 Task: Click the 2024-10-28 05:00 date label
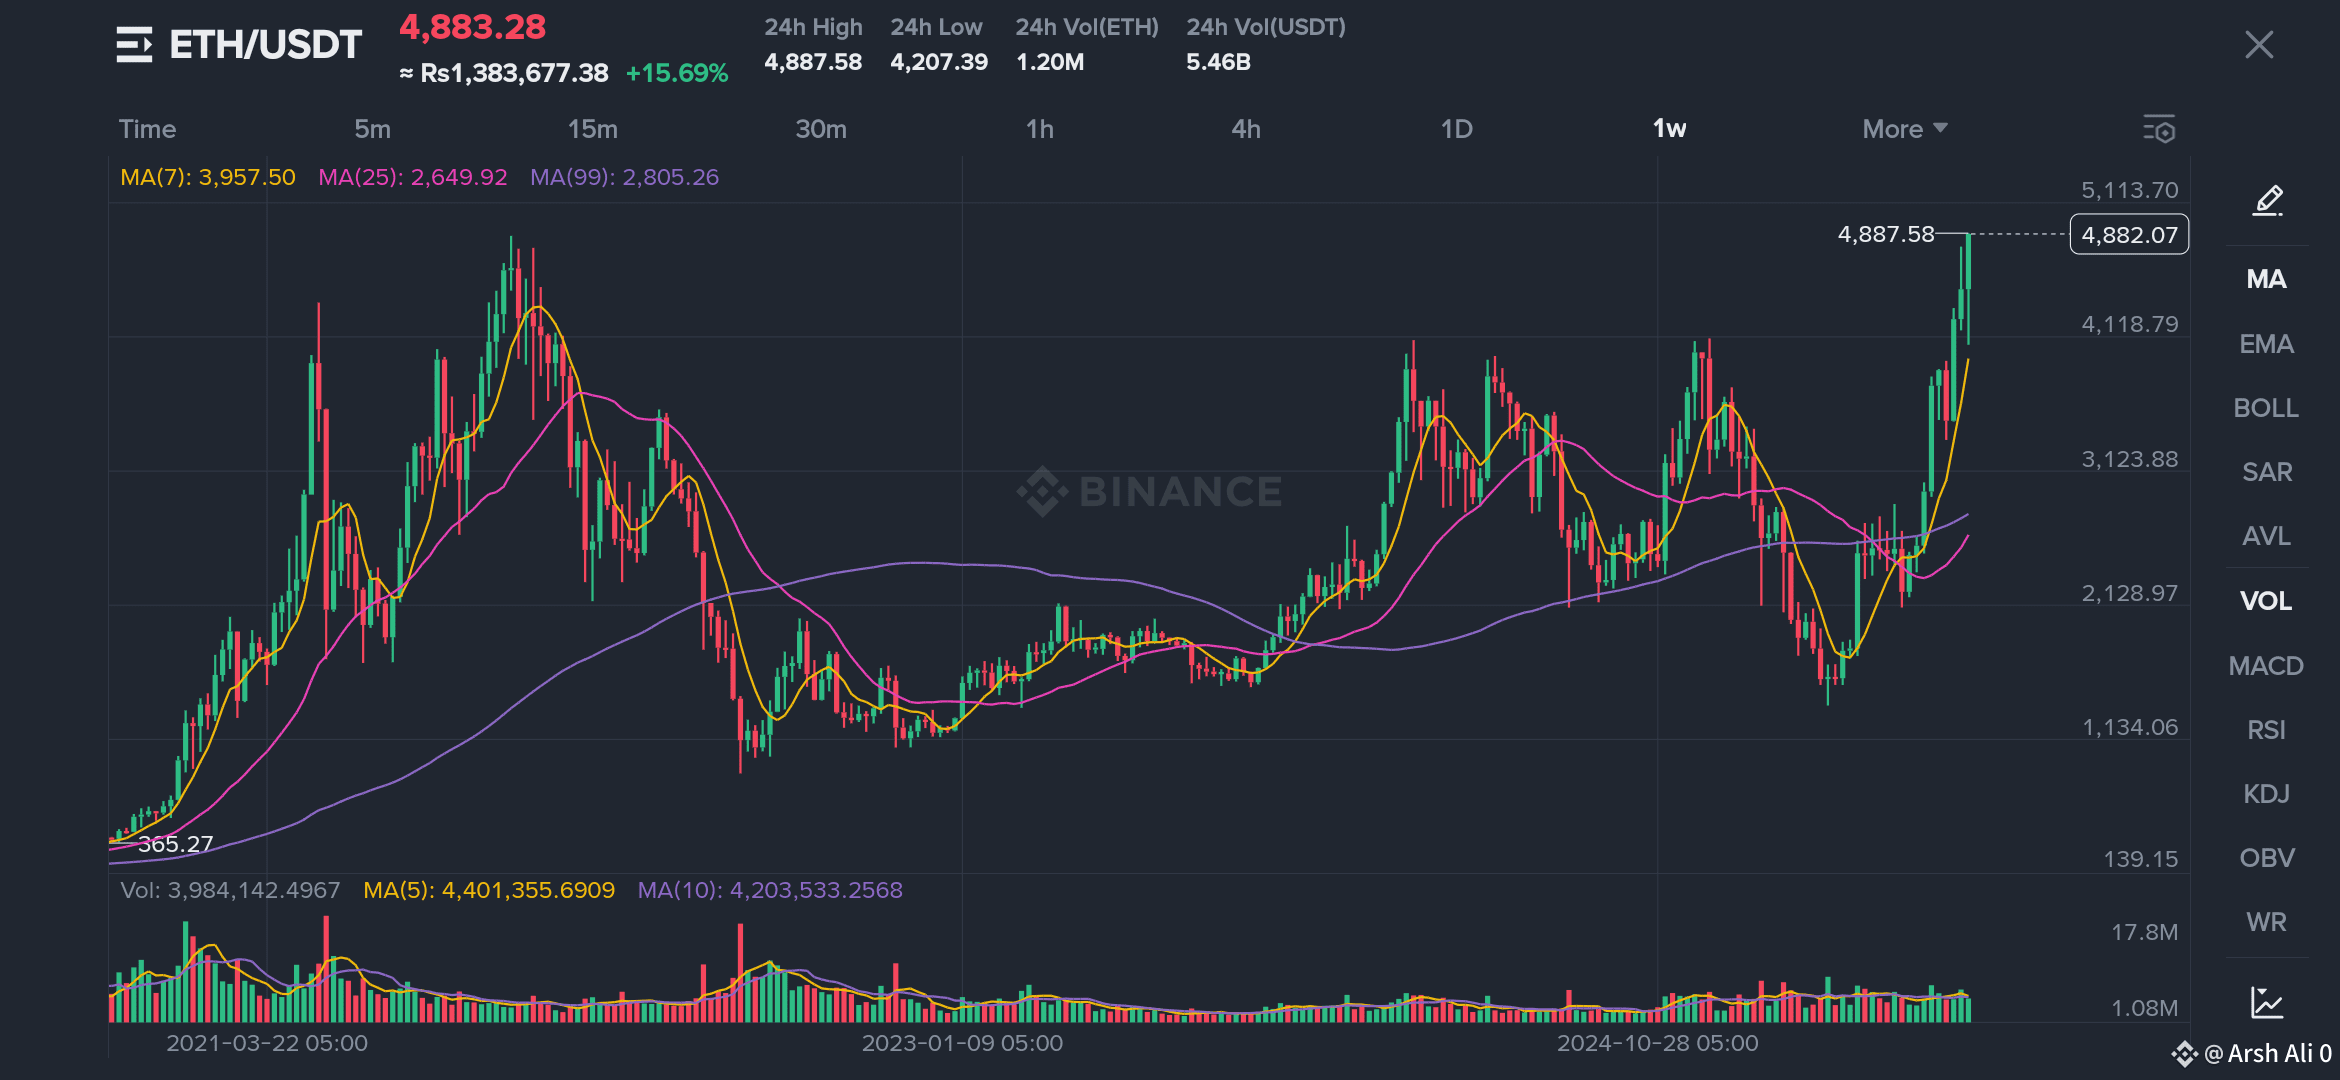(1657, 1043)
